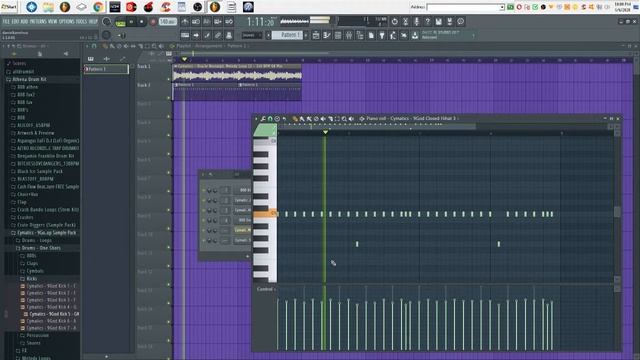This screenshot has width=640, height=360.
Task: Open the ADD menu
Action: tap(24, 22)
